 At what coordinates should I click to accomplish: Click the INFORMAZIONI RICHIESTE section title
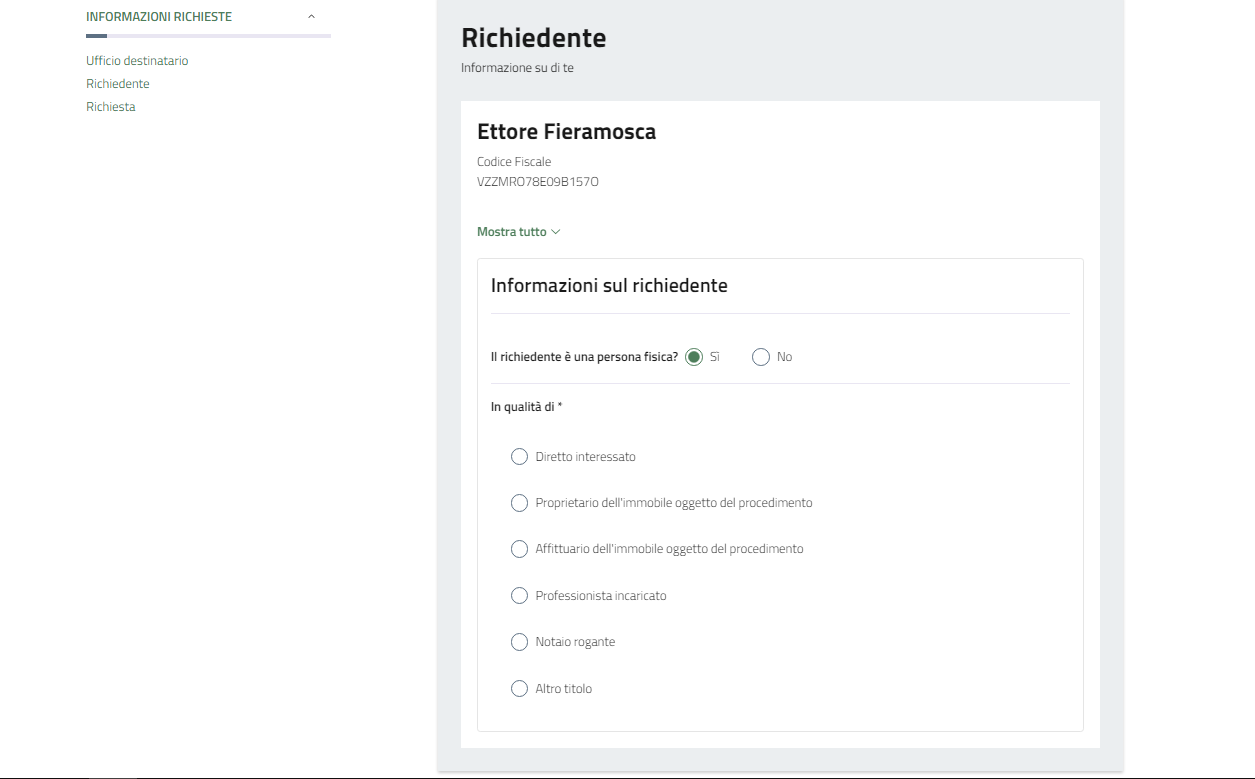click(159, 17)
